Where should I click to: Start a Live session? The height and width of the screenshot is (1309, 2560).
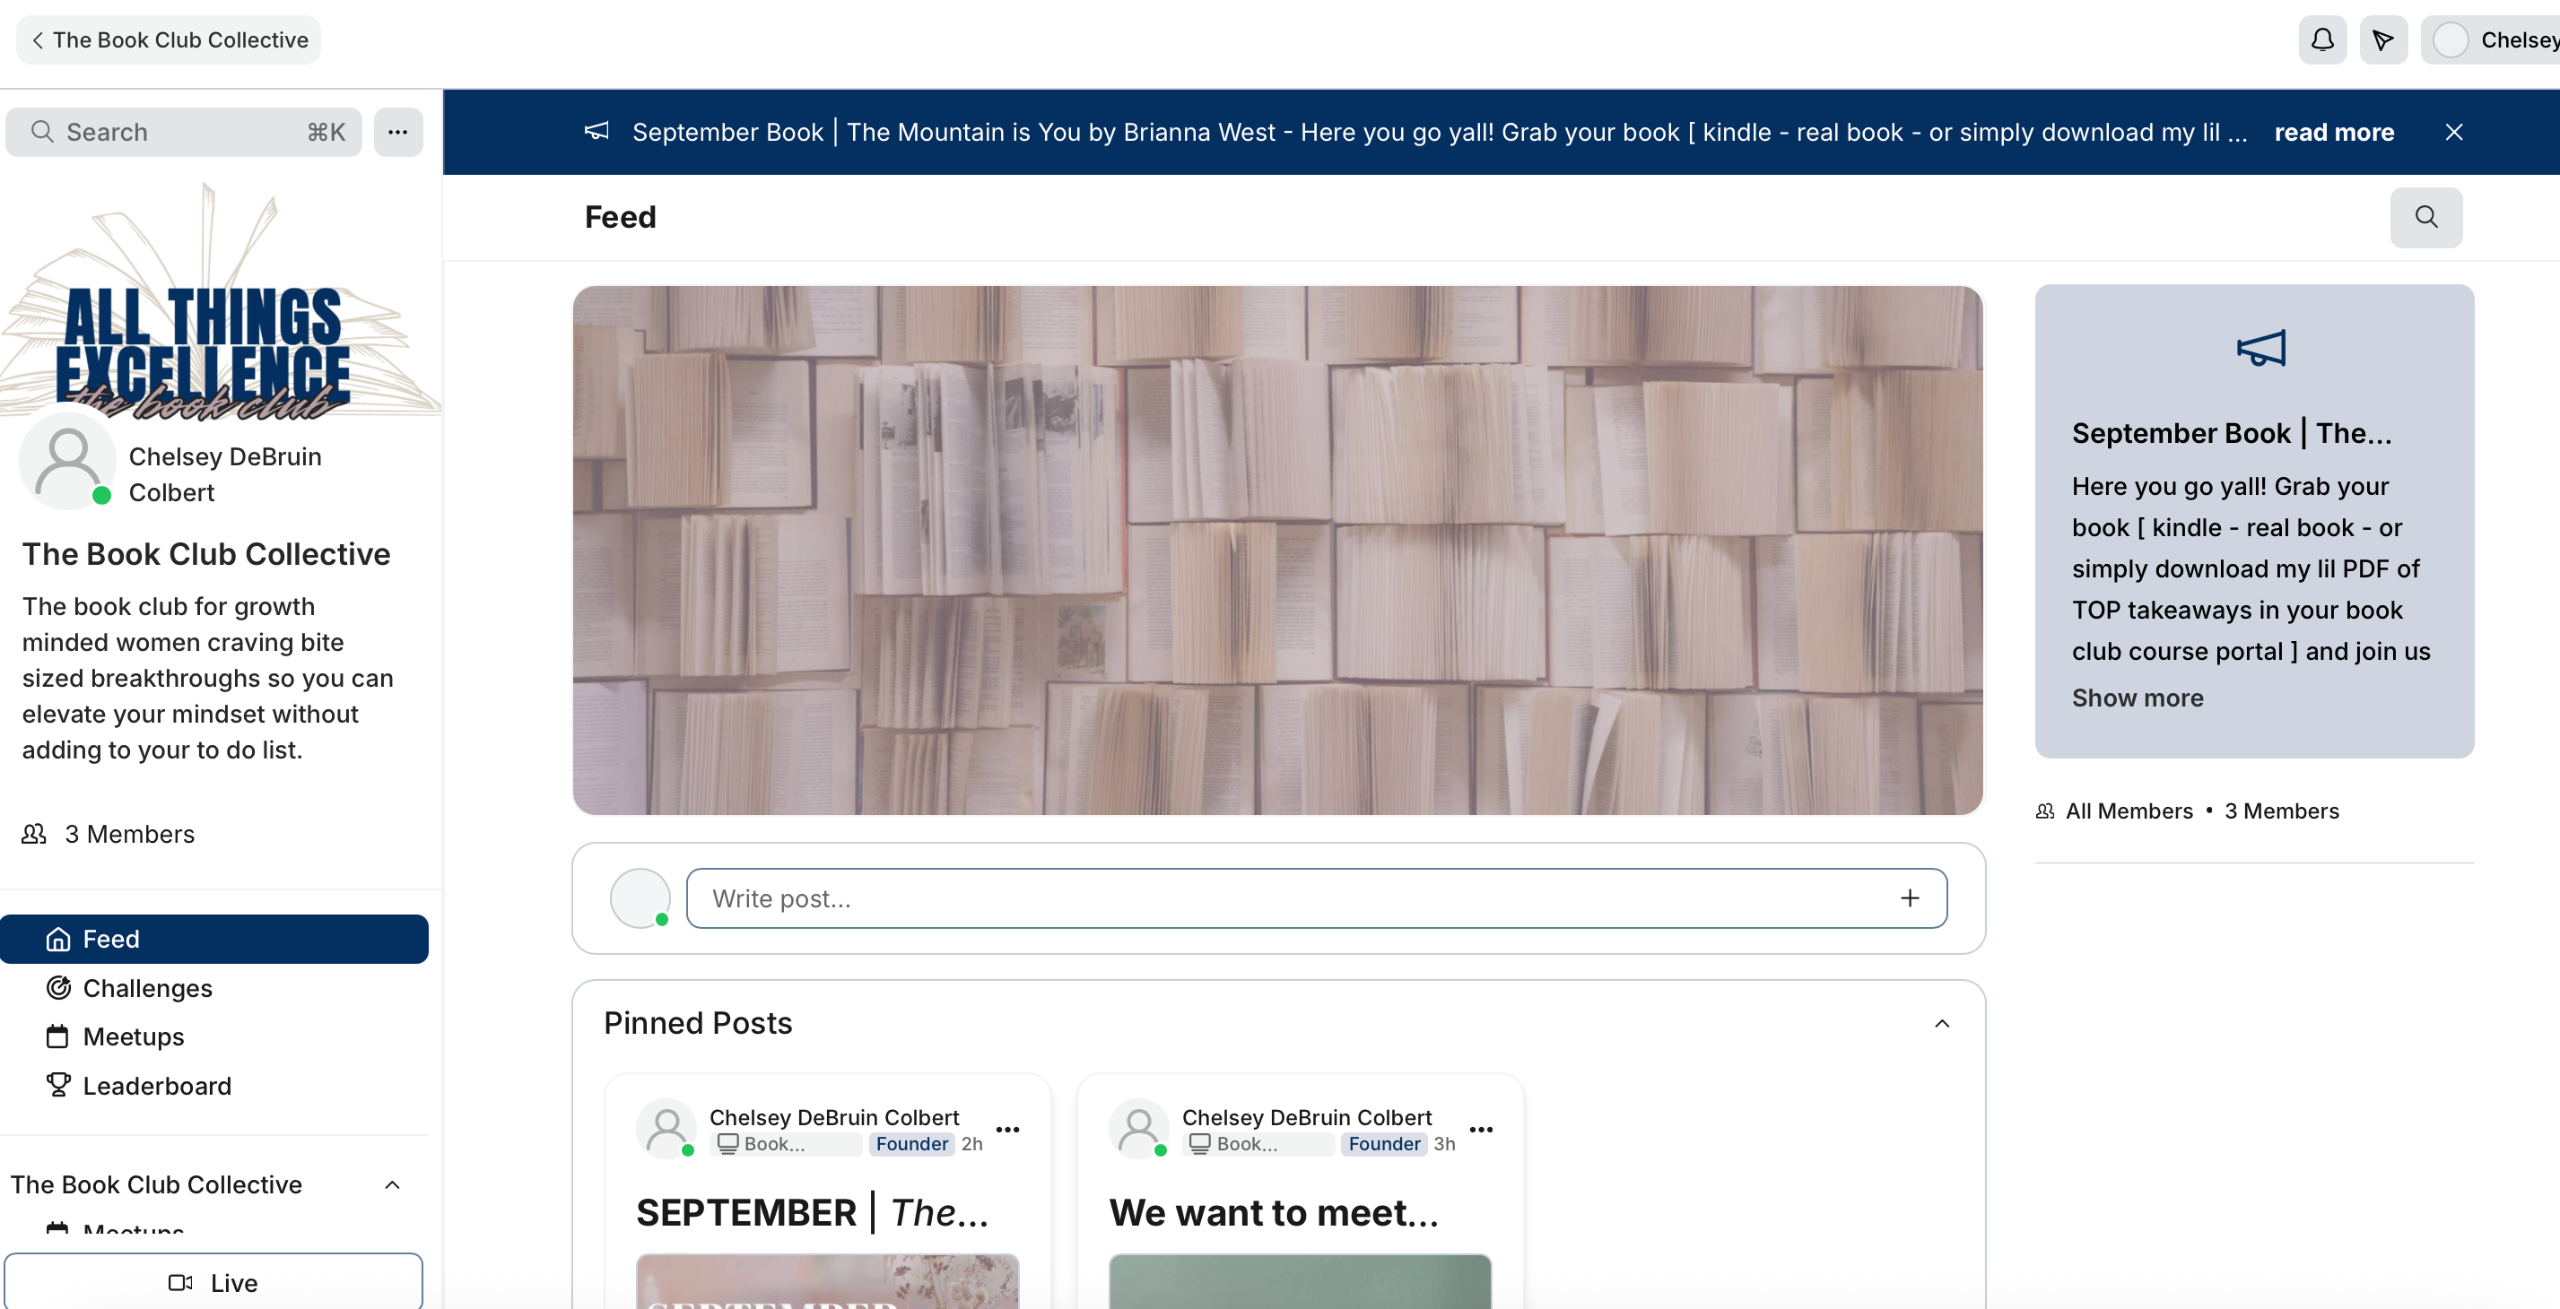coord(213,1282)
